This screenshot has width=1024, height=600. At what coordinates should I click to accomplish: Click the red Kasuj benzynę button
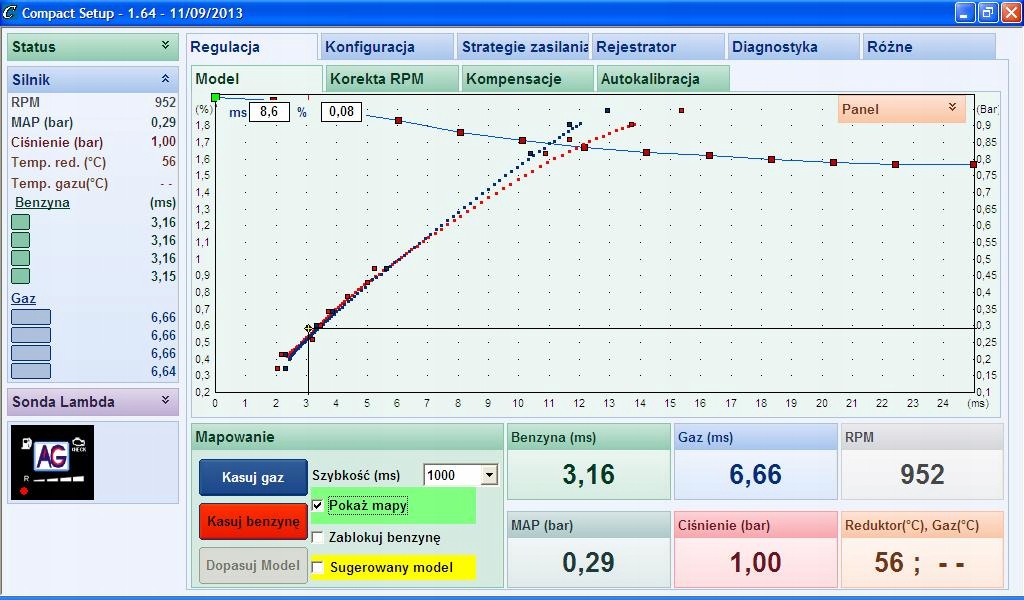click(253, 521)
